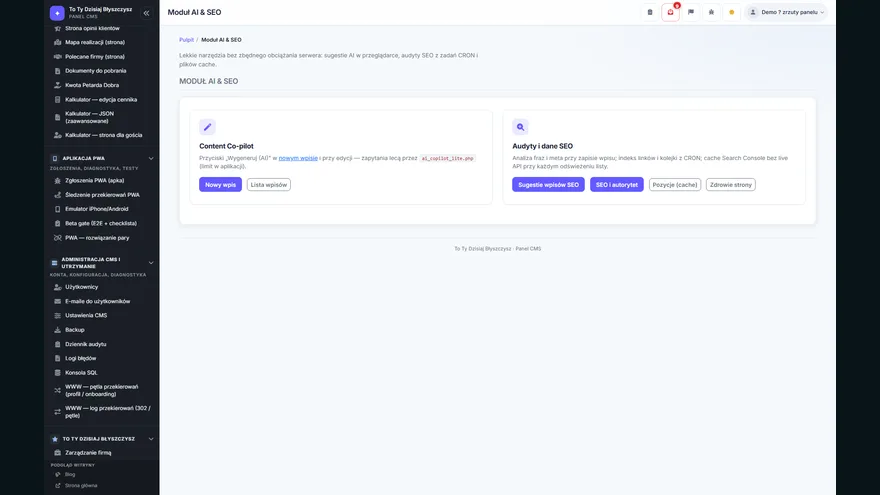Click the Content Co-pilot card title
The width and height of the screenshot is (880, 495).
click(x=226, y=146)
